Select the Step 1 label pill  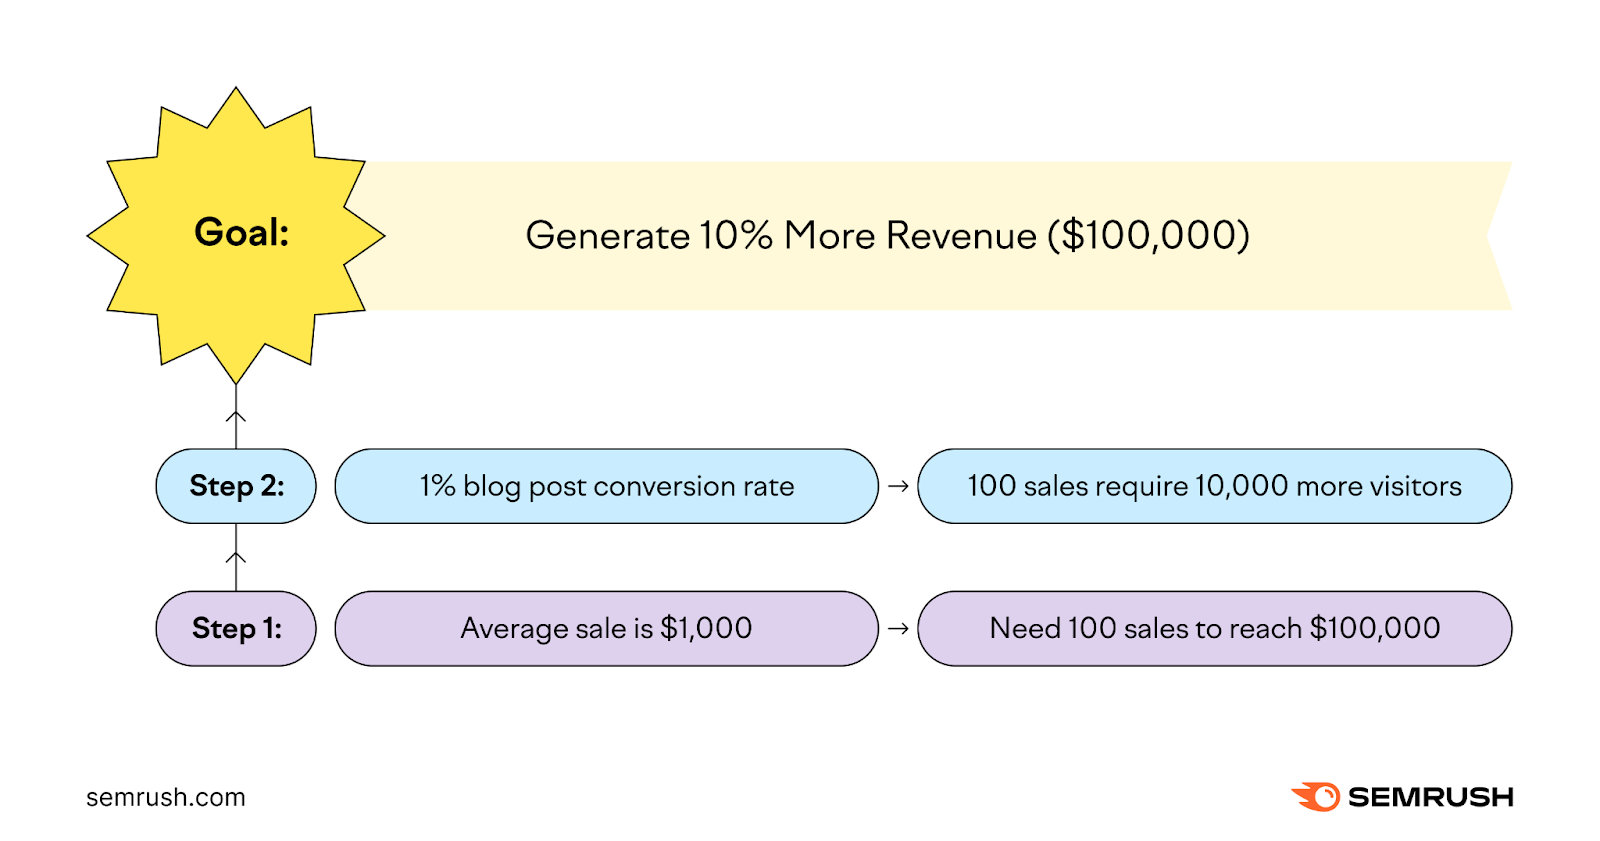coord(236,628)
